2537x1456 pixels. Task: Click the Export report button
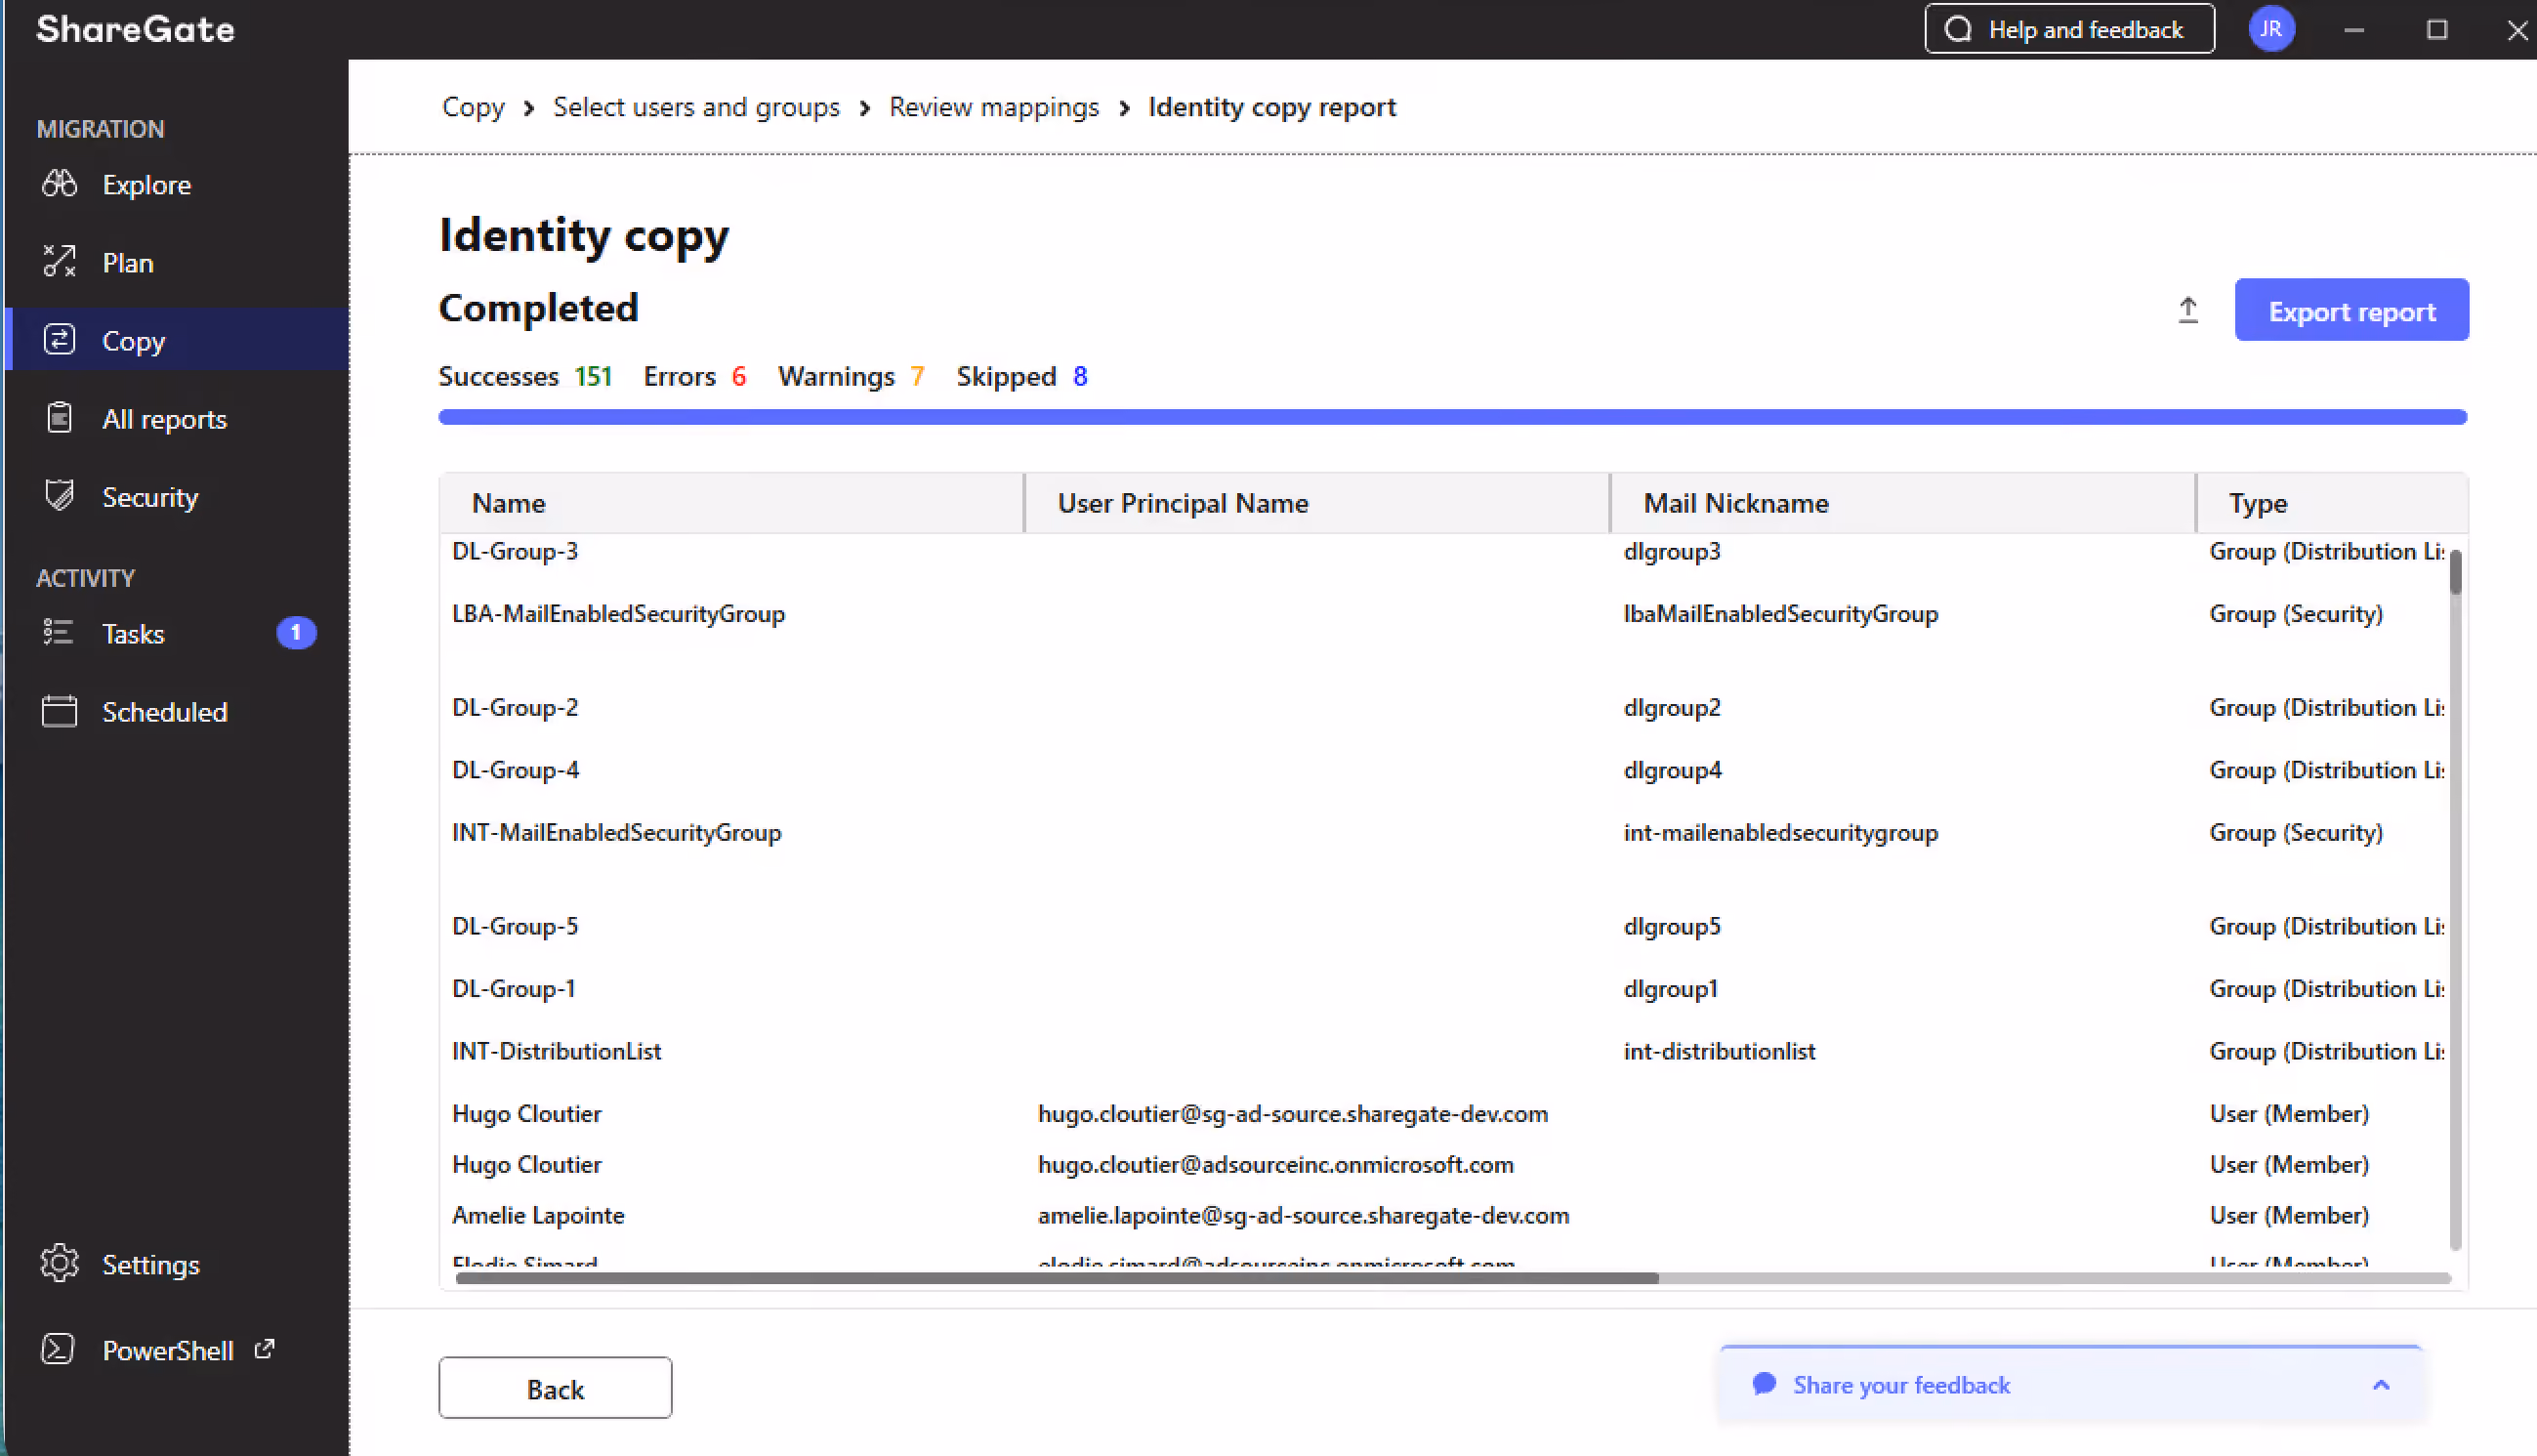(x=2352, y=310)
